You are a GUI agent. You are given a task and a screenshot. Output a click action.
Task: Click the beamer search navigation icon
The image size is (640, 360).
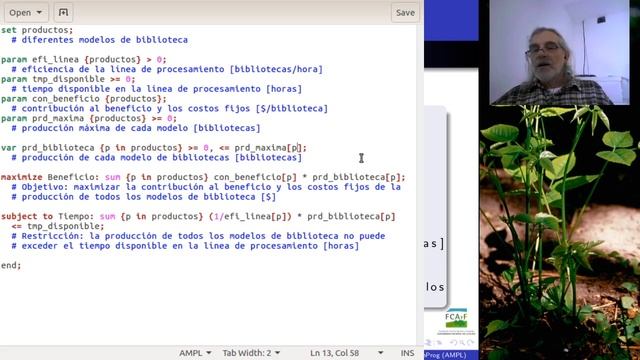click(x=462, y=343)
